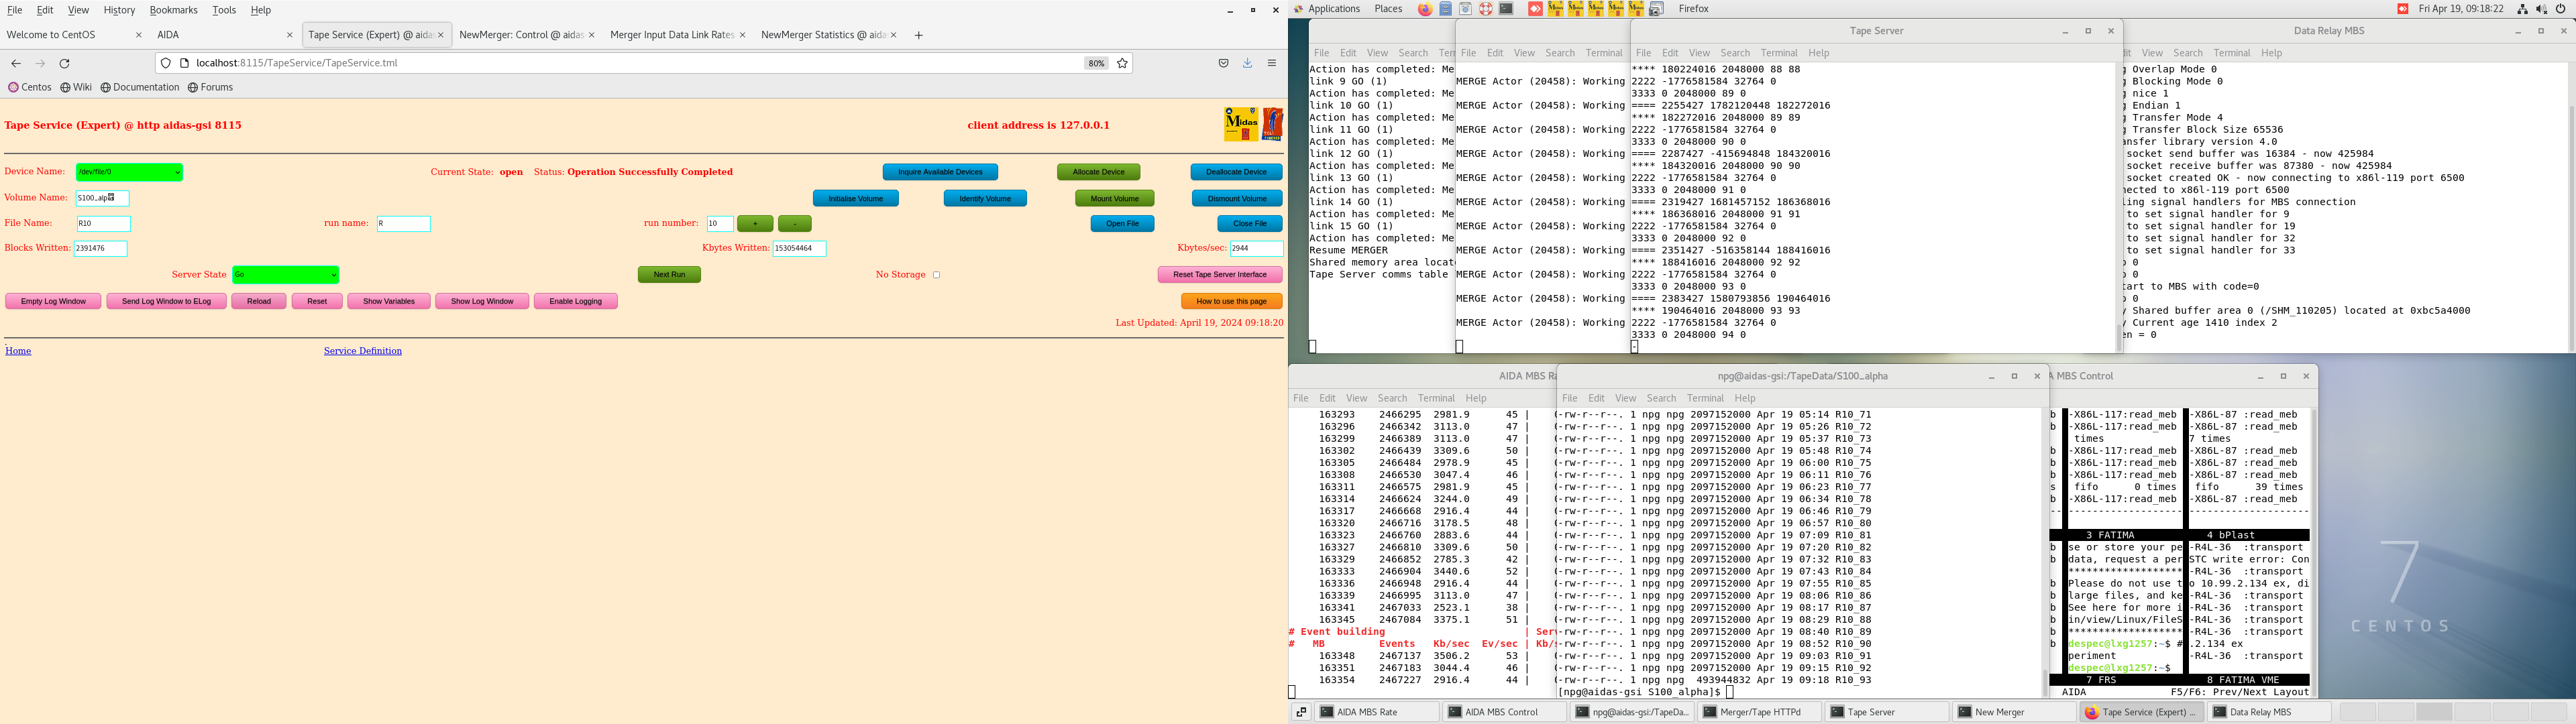
Task: Open the power menu icon
Action: (x=2561, y=9)
